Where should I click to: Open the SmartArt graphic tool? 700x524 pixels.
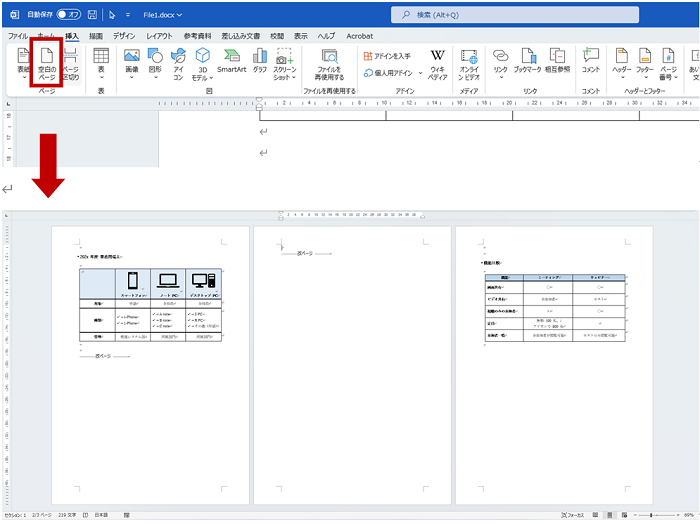pyautogui.click(x=232, y=62)
